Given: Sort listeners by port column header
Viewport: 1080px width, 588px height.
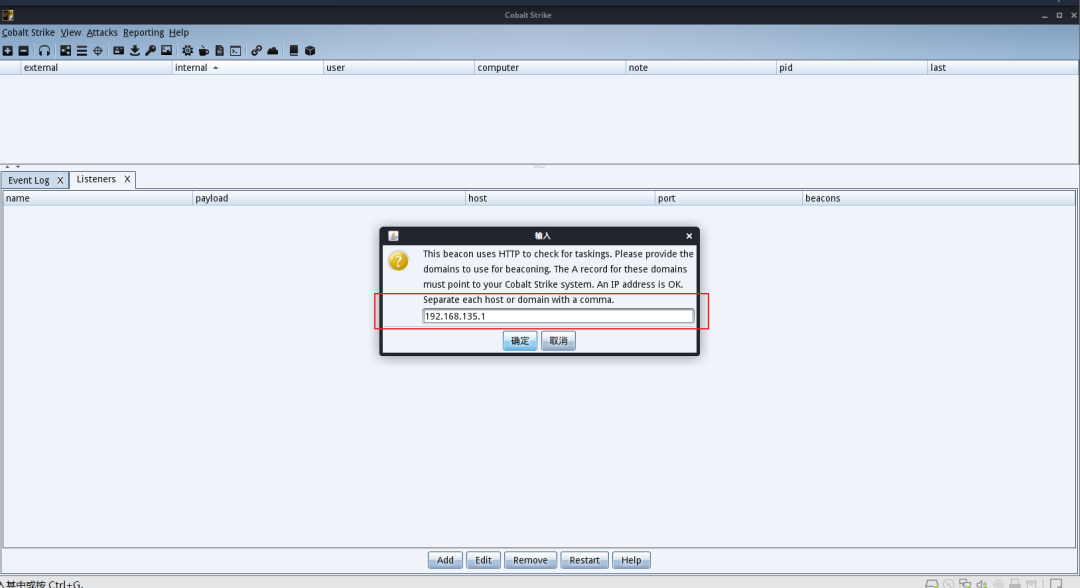Looking at the screenshot, I should (729, 198).
